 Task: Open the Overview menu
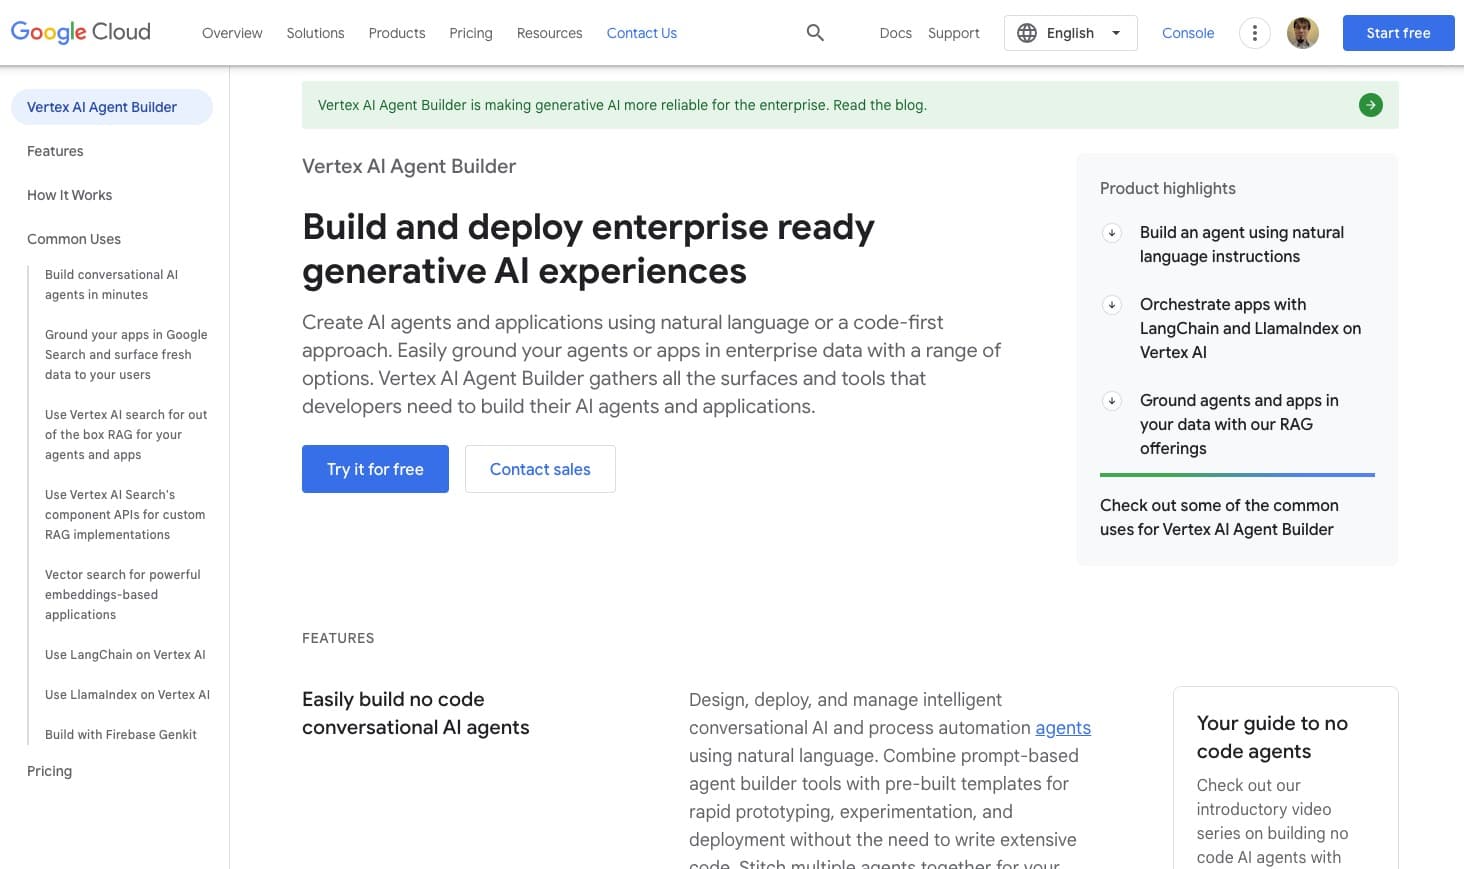click(x=232, y=33)
